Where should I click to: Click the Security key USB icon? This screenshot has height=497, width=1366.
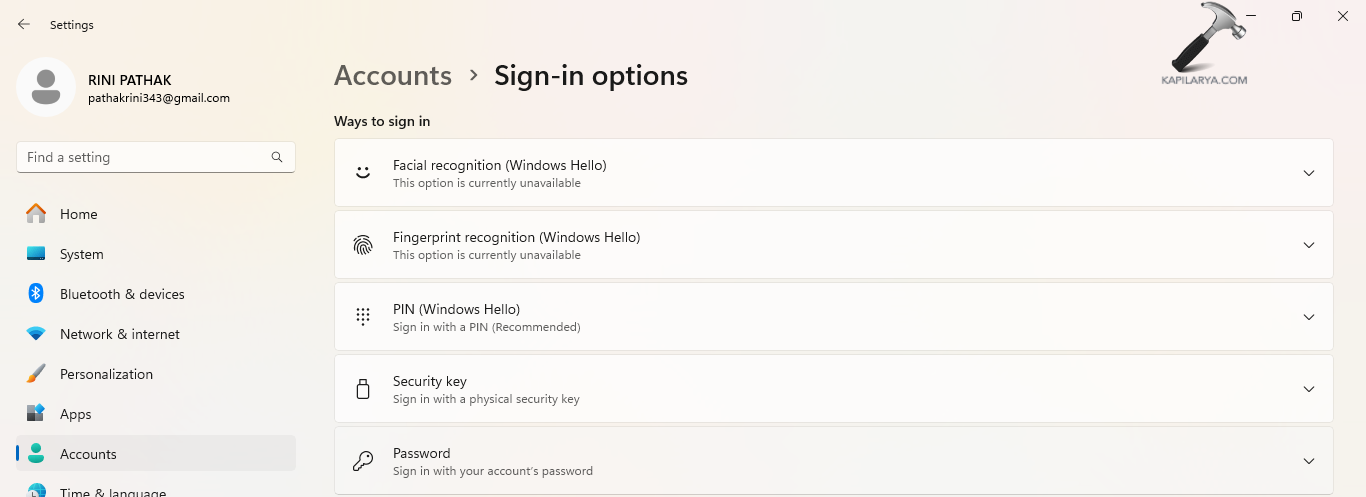click(x=363, y=389)
